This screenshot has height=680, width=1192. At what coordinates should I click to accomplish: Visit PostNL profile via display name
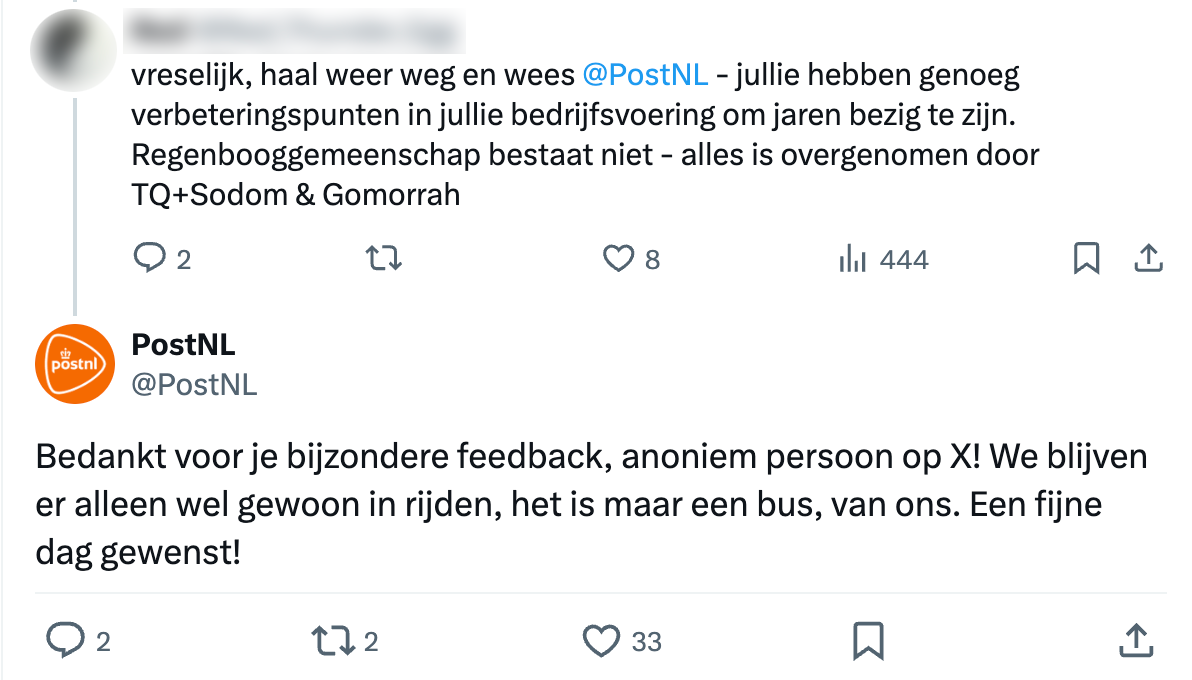coord(183,345)
